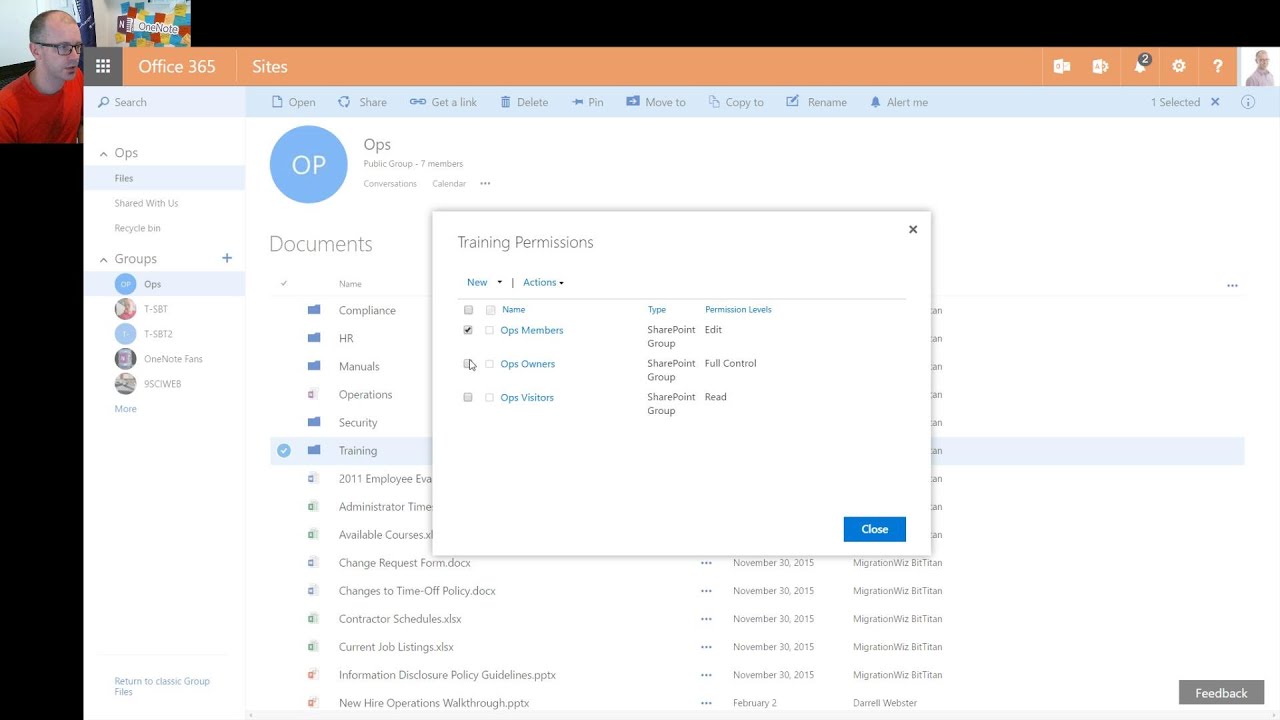Open the Access app icon in header
This screenshot has height=720, width=1280.
click(x=1100, y=67)
